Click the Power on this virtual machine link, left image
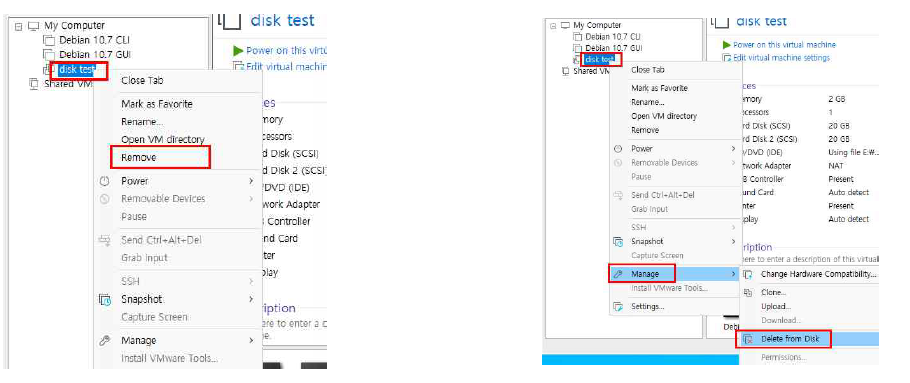This screenshot has height=383, width=910. pyautogui.click(x=286, y=50)
